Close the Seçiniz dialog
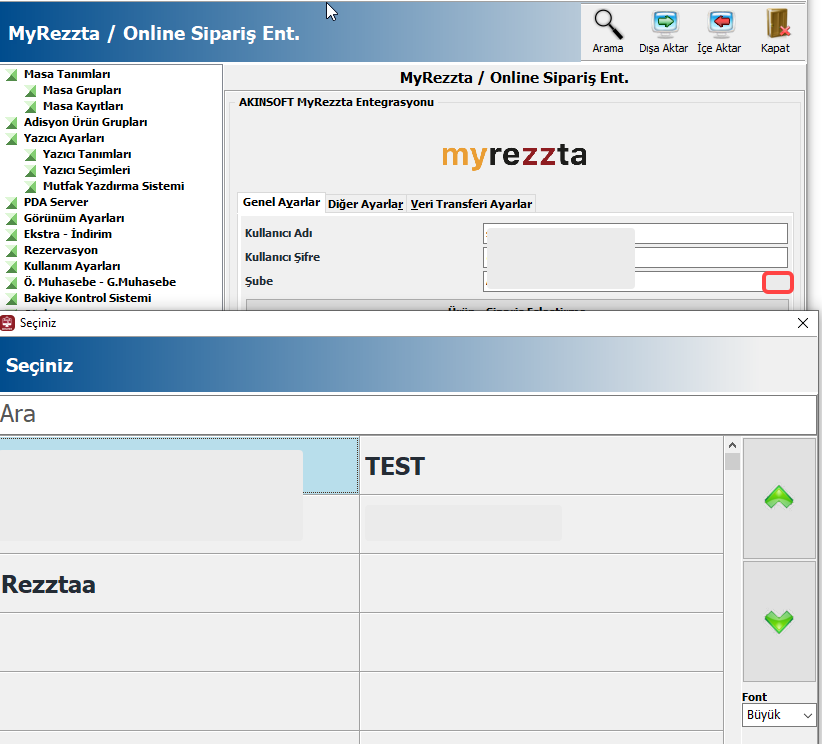 [803, 323]
